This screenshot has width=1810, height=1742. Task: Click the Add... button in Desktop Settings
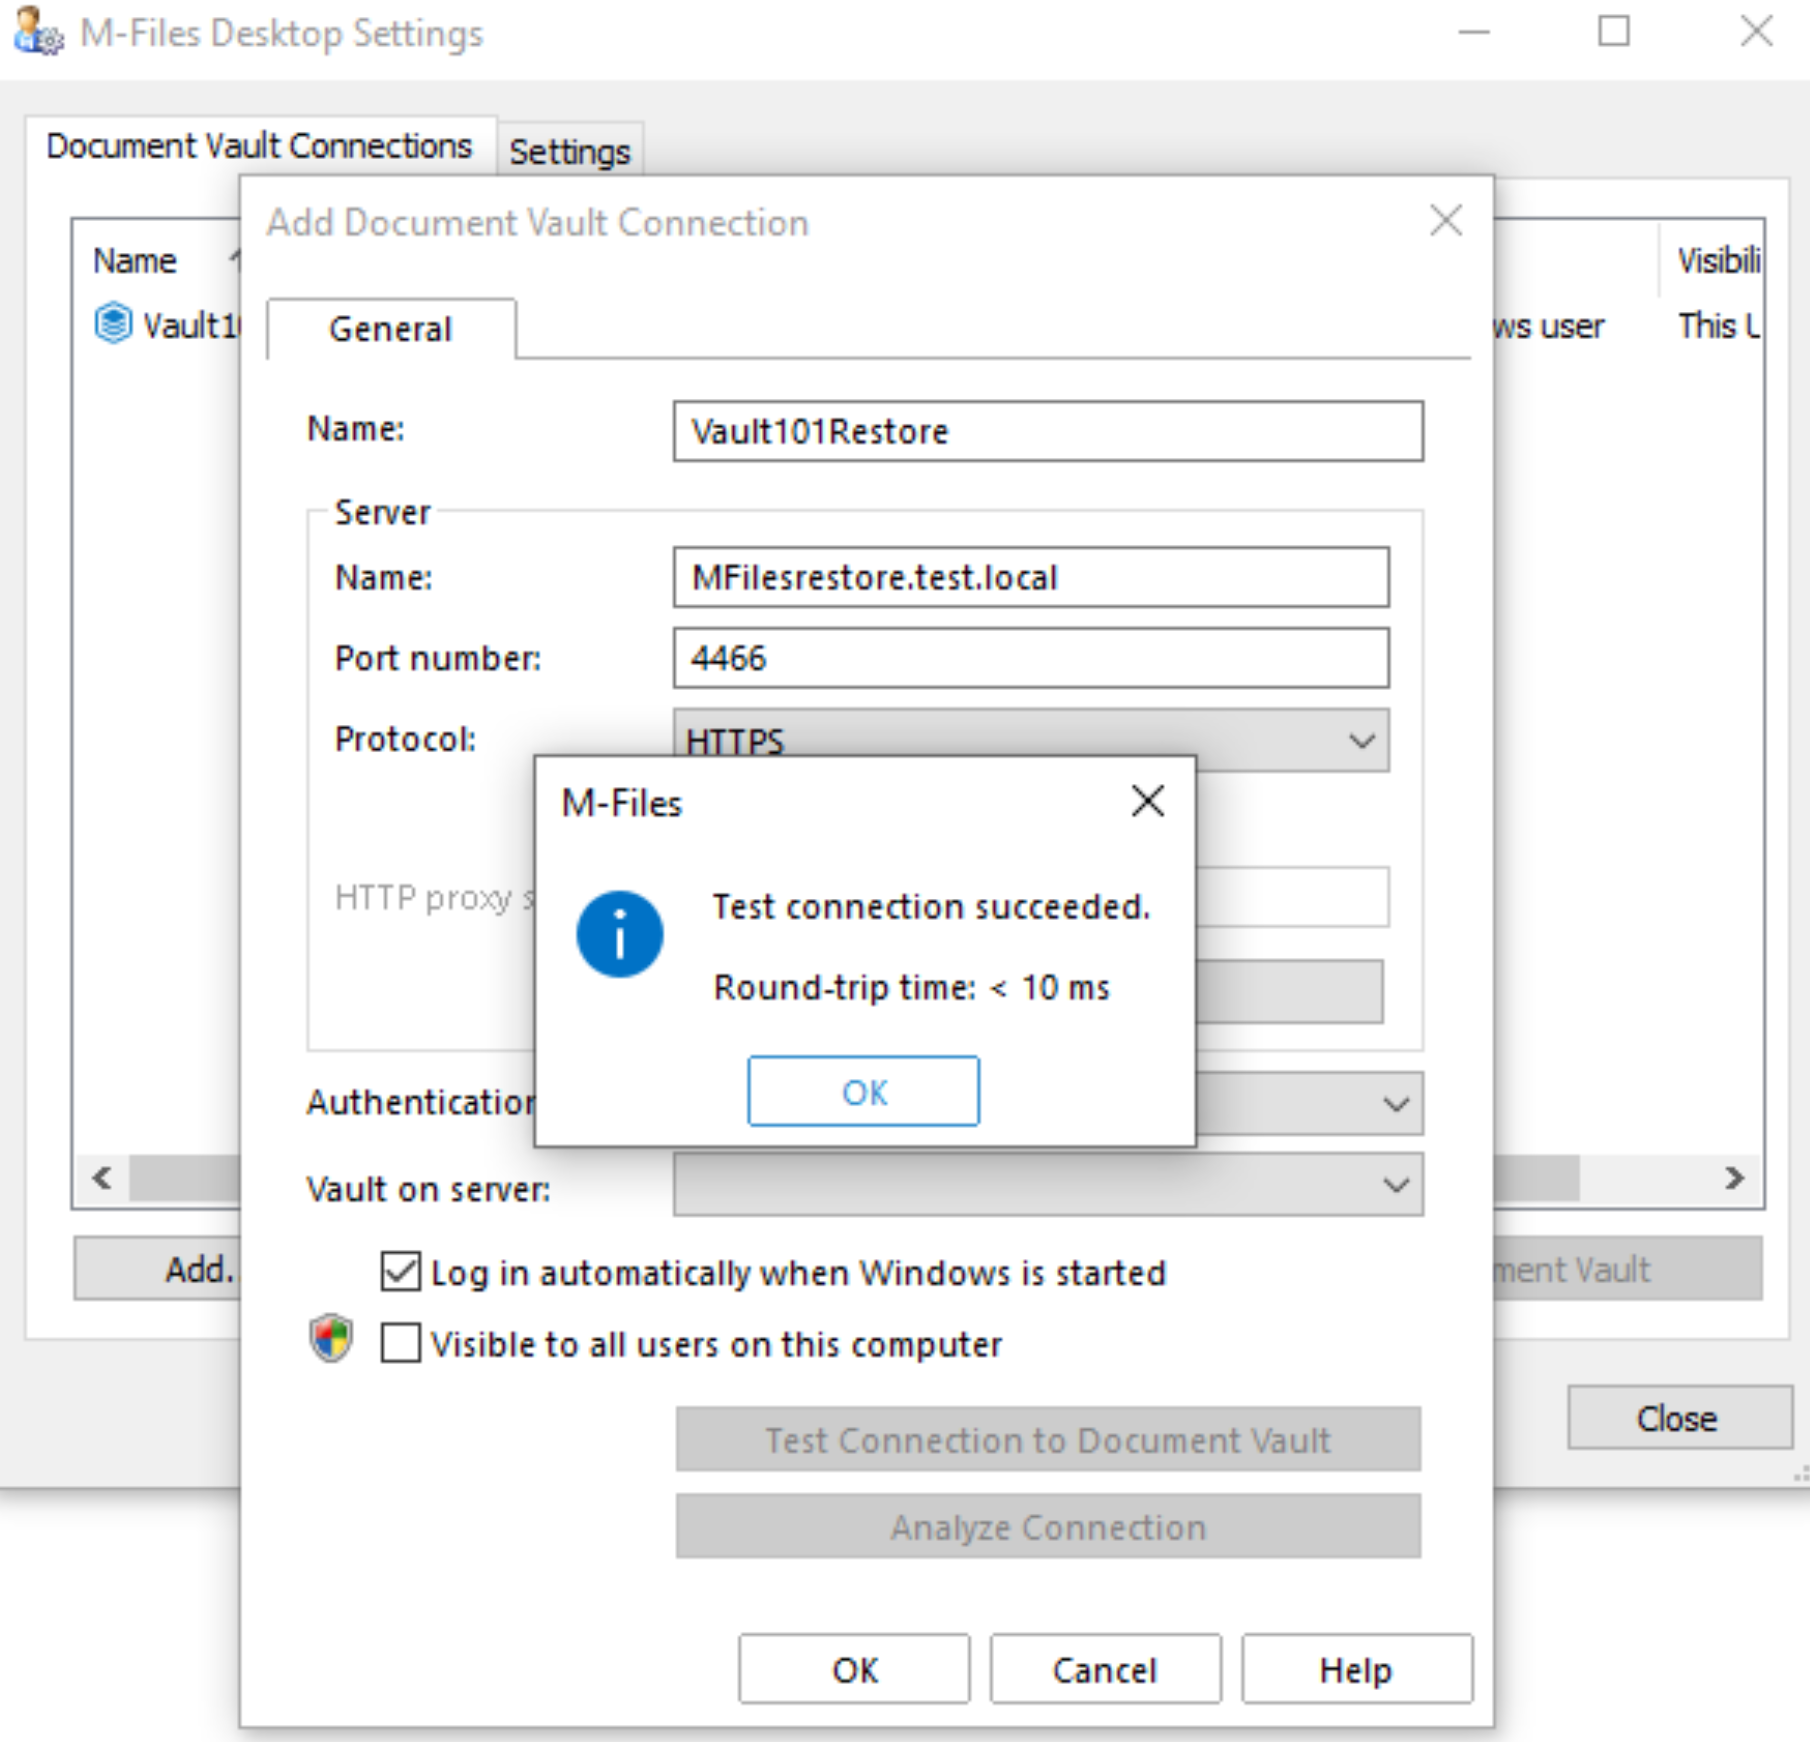158,1269
